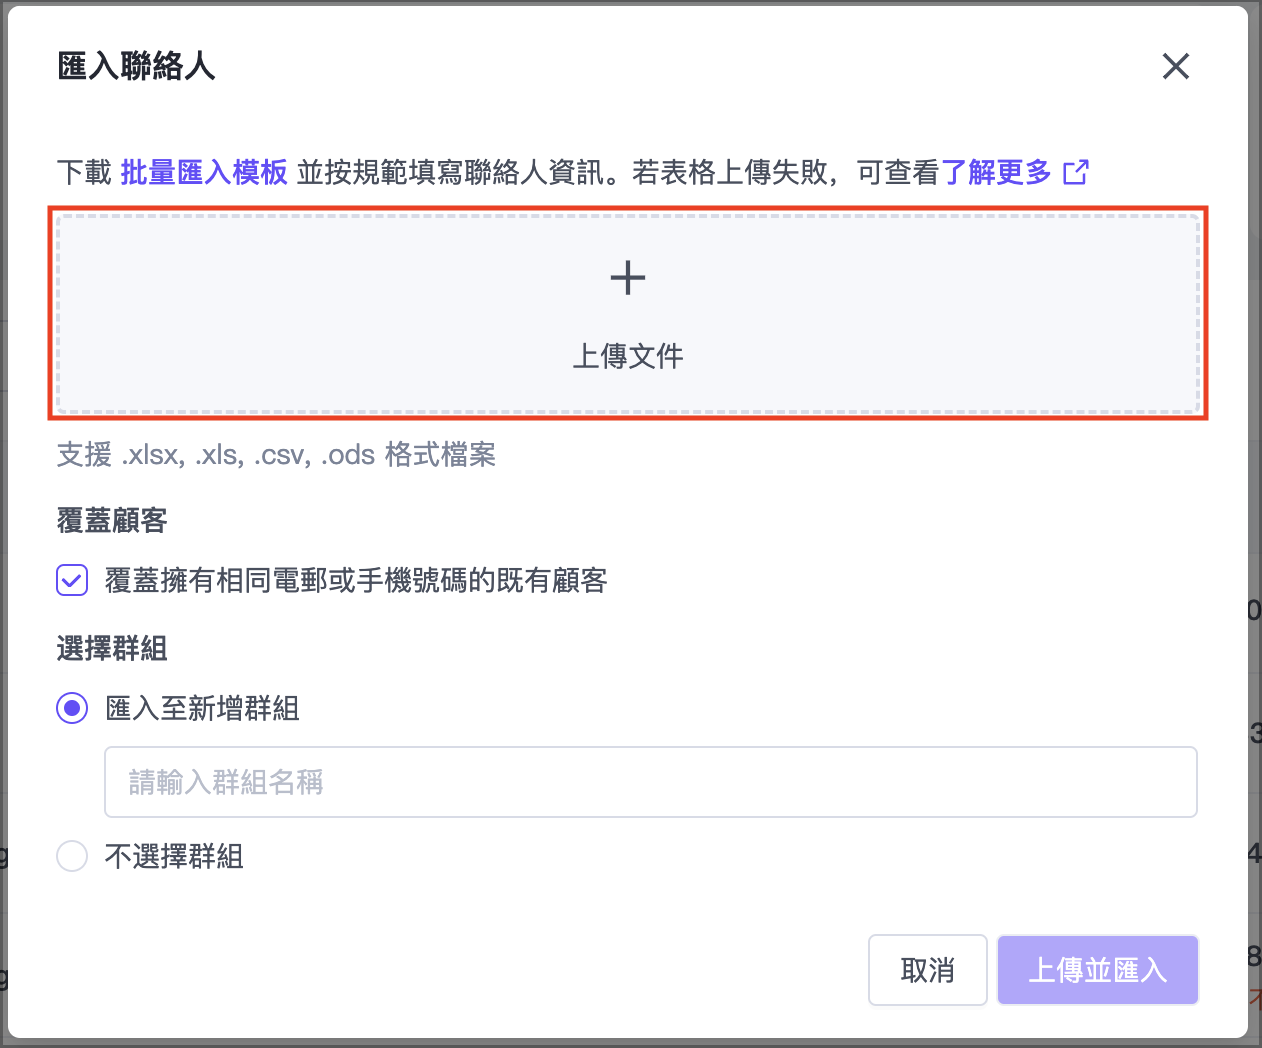Image resolution: width=1262 pixels, height=1048 pixels.
Task: Click the plus icon in the upload area
Action: pyautogui.click(x=628, y=277)
